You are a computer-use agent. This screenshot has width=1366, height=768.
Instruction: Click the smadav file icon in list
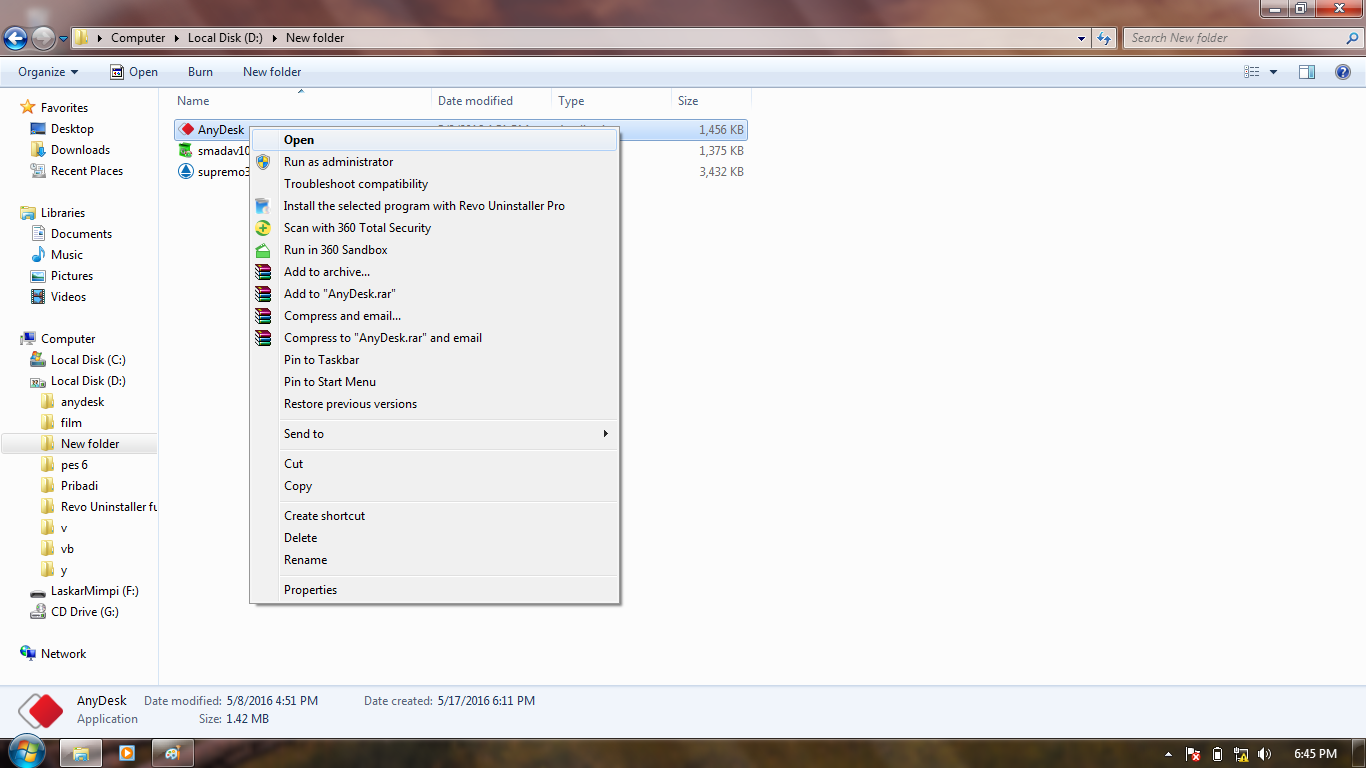(x=186, y=151)
